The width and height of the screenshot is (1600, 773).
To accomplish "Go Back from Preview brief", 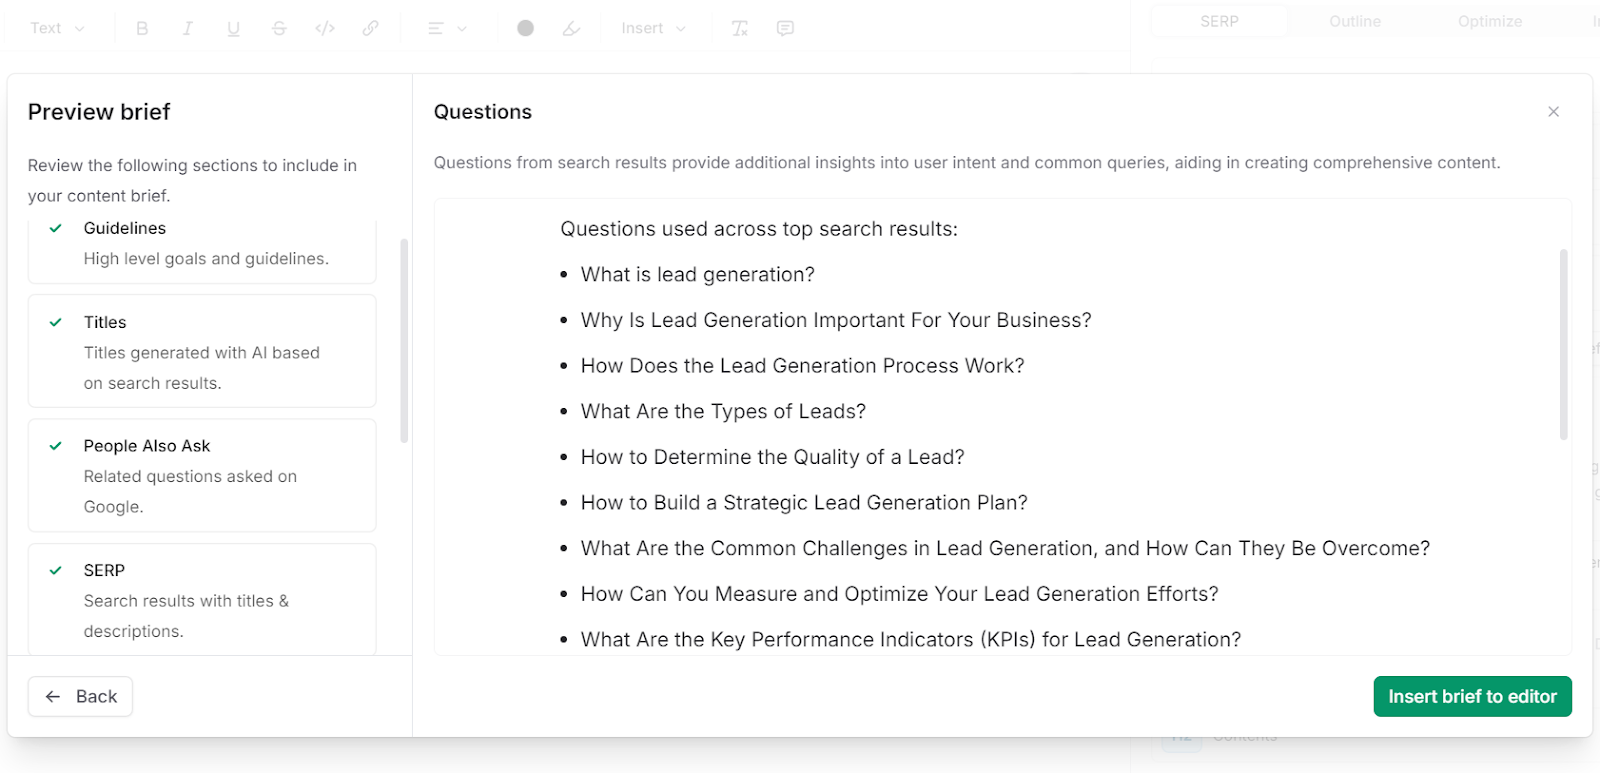I will pos(80,696).
